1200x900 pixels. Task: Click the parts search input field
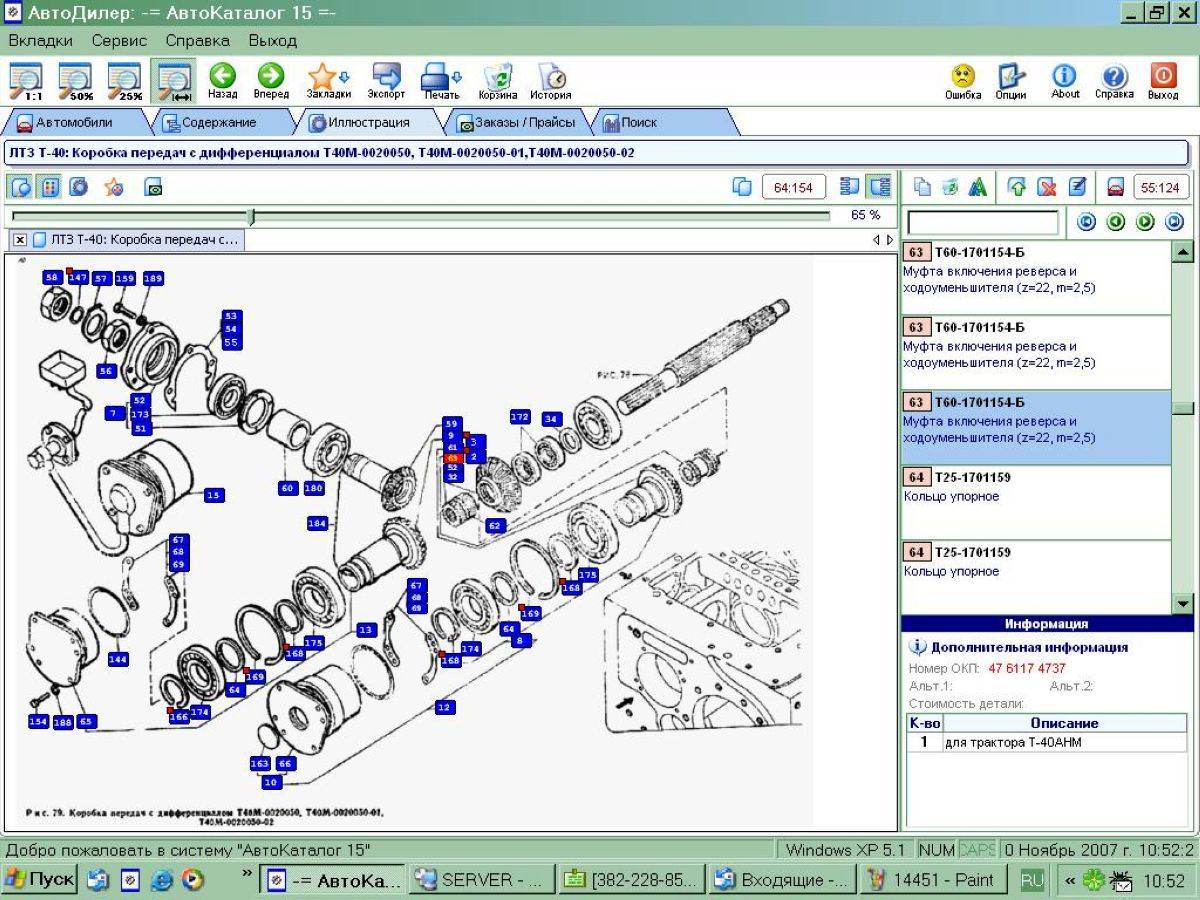click(982, 222)
